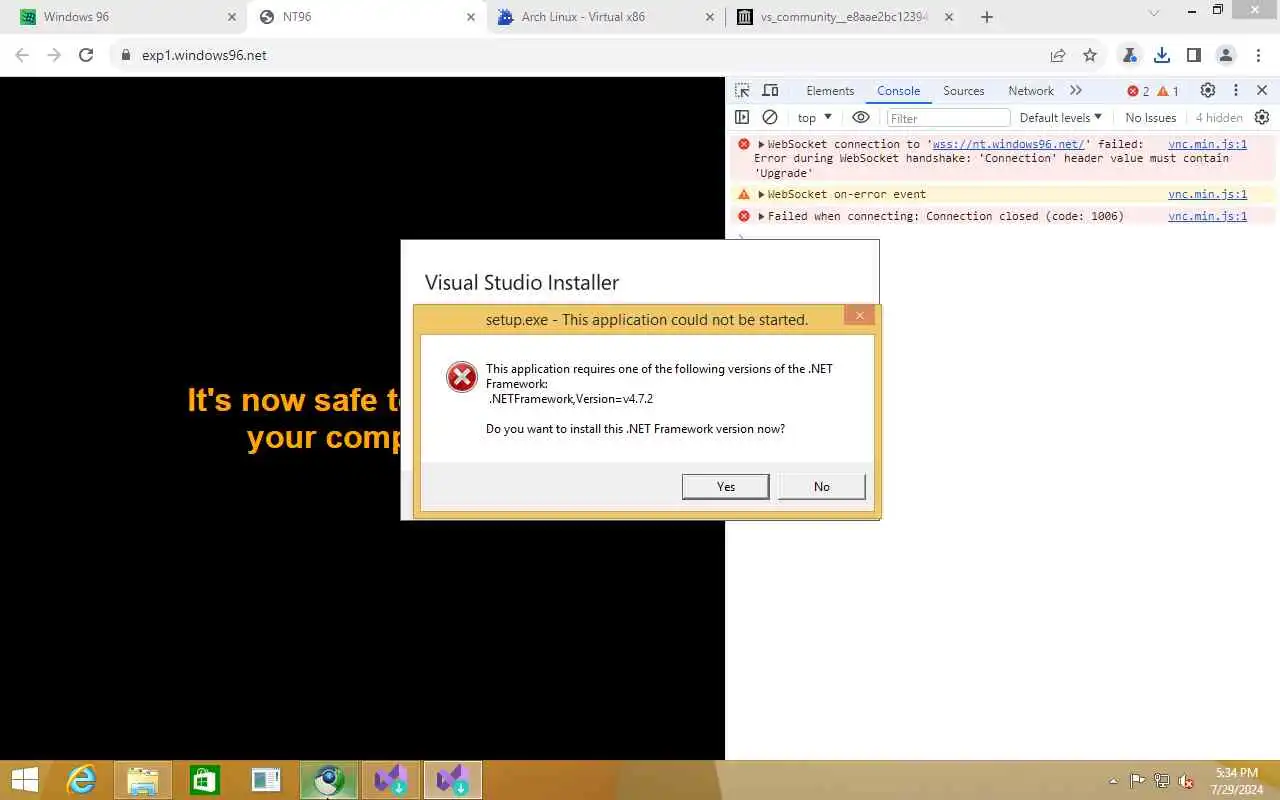Image resolution: width=1280 pixels, height=800 pixels.
Task: Open the browser downloads icon
Action: (1162, 55)
